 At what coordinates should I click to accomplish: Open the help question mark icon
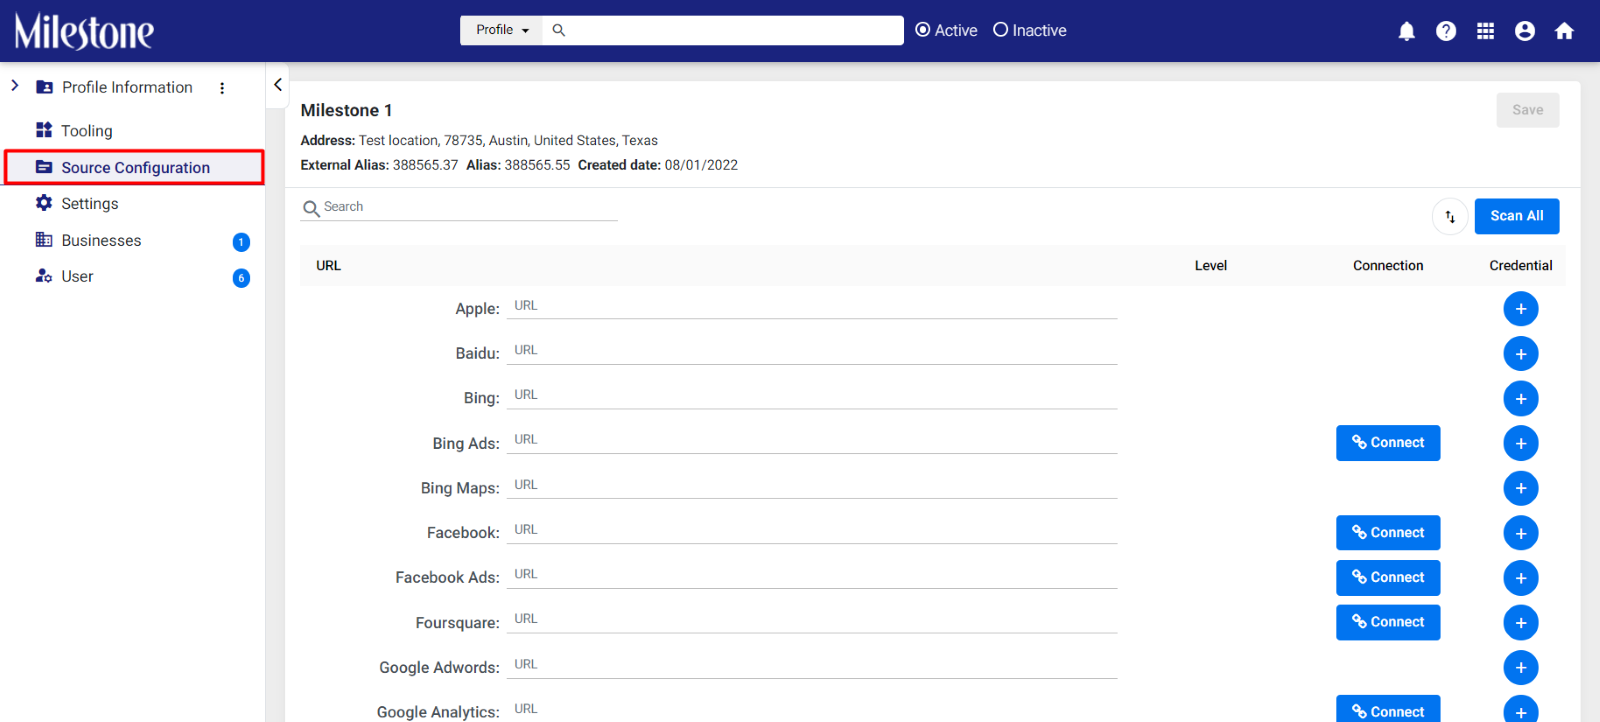tap(1446, 31)
